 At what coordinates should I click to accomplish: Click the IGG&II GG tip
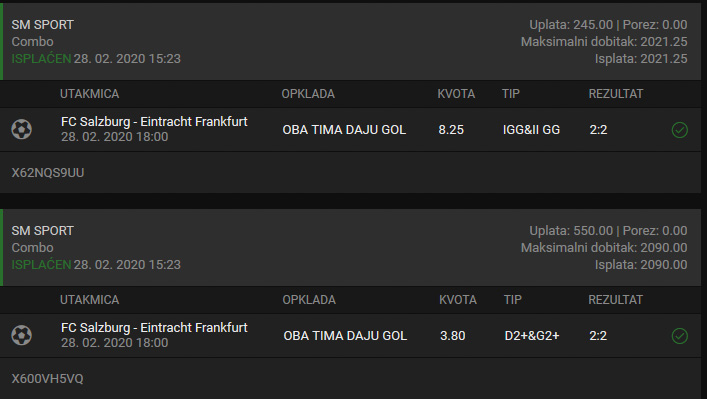click(x=531, y=130)
